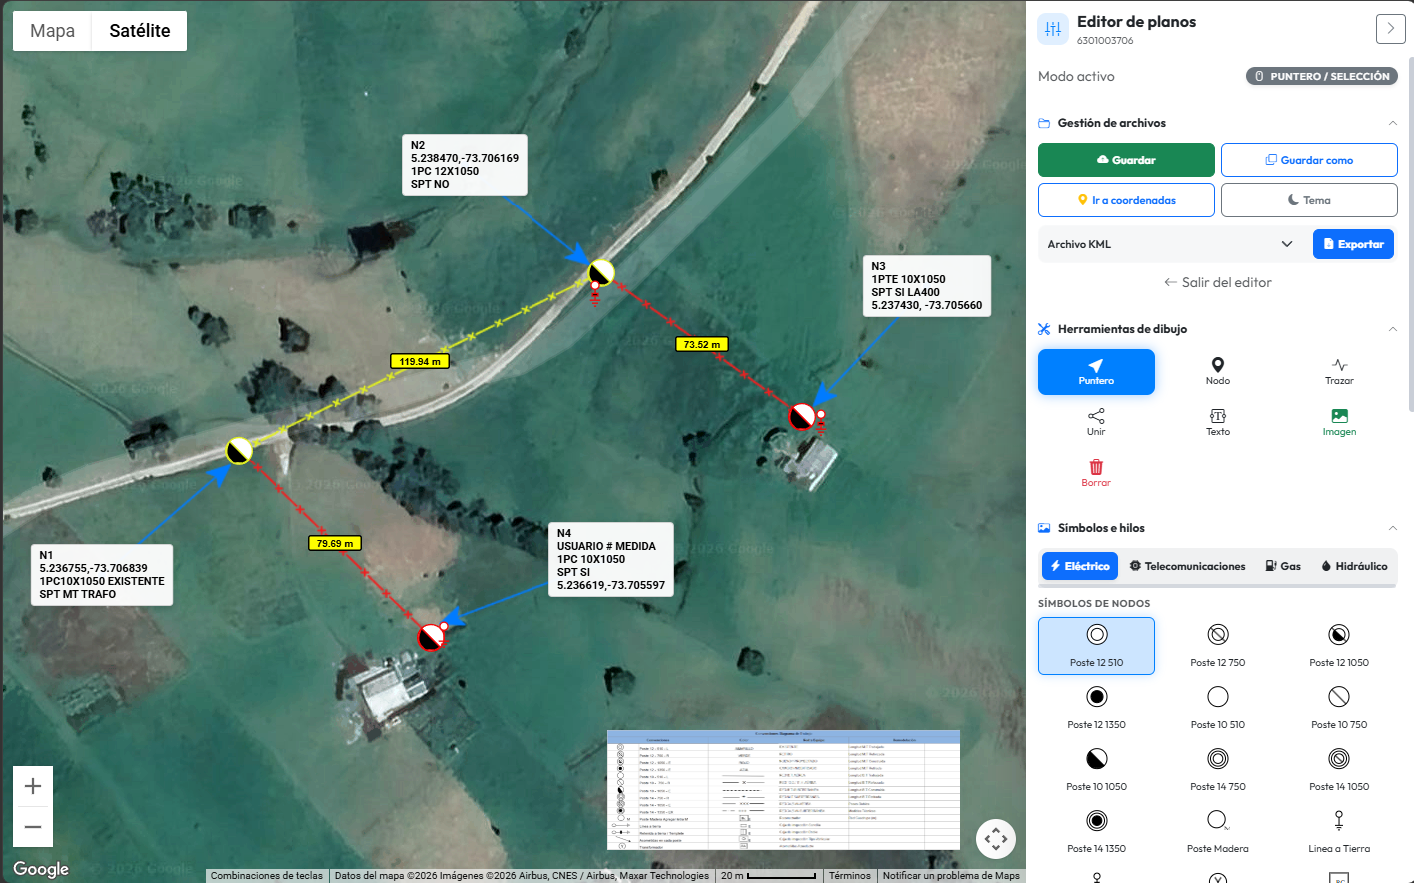Click the symbols legend table image

click(783, 790)
